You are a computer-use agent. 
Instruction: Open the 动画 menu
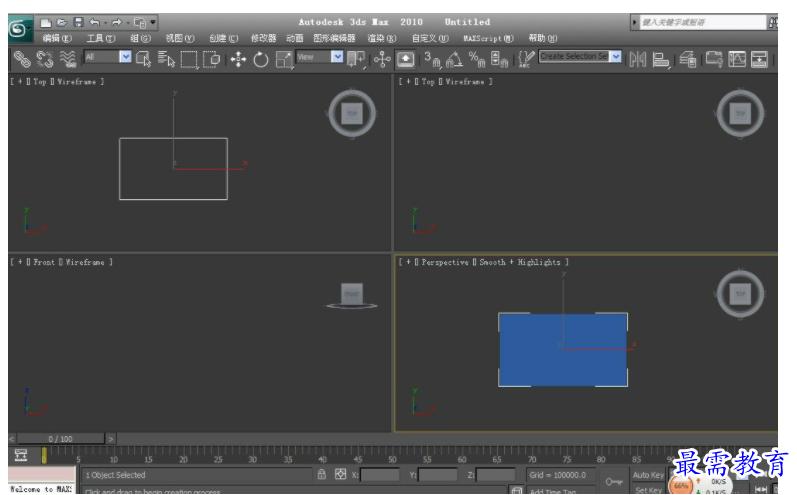295,38
